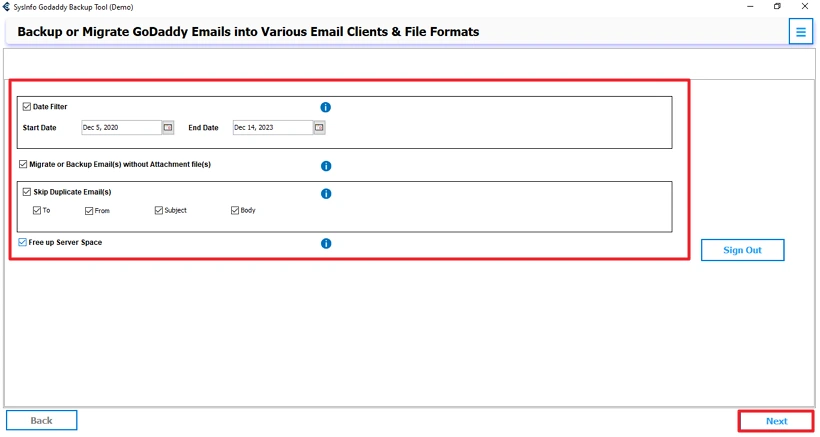The image size is (820, 437).
Task: Open the Start Date calendar picker
Action: tap(168, 128)
